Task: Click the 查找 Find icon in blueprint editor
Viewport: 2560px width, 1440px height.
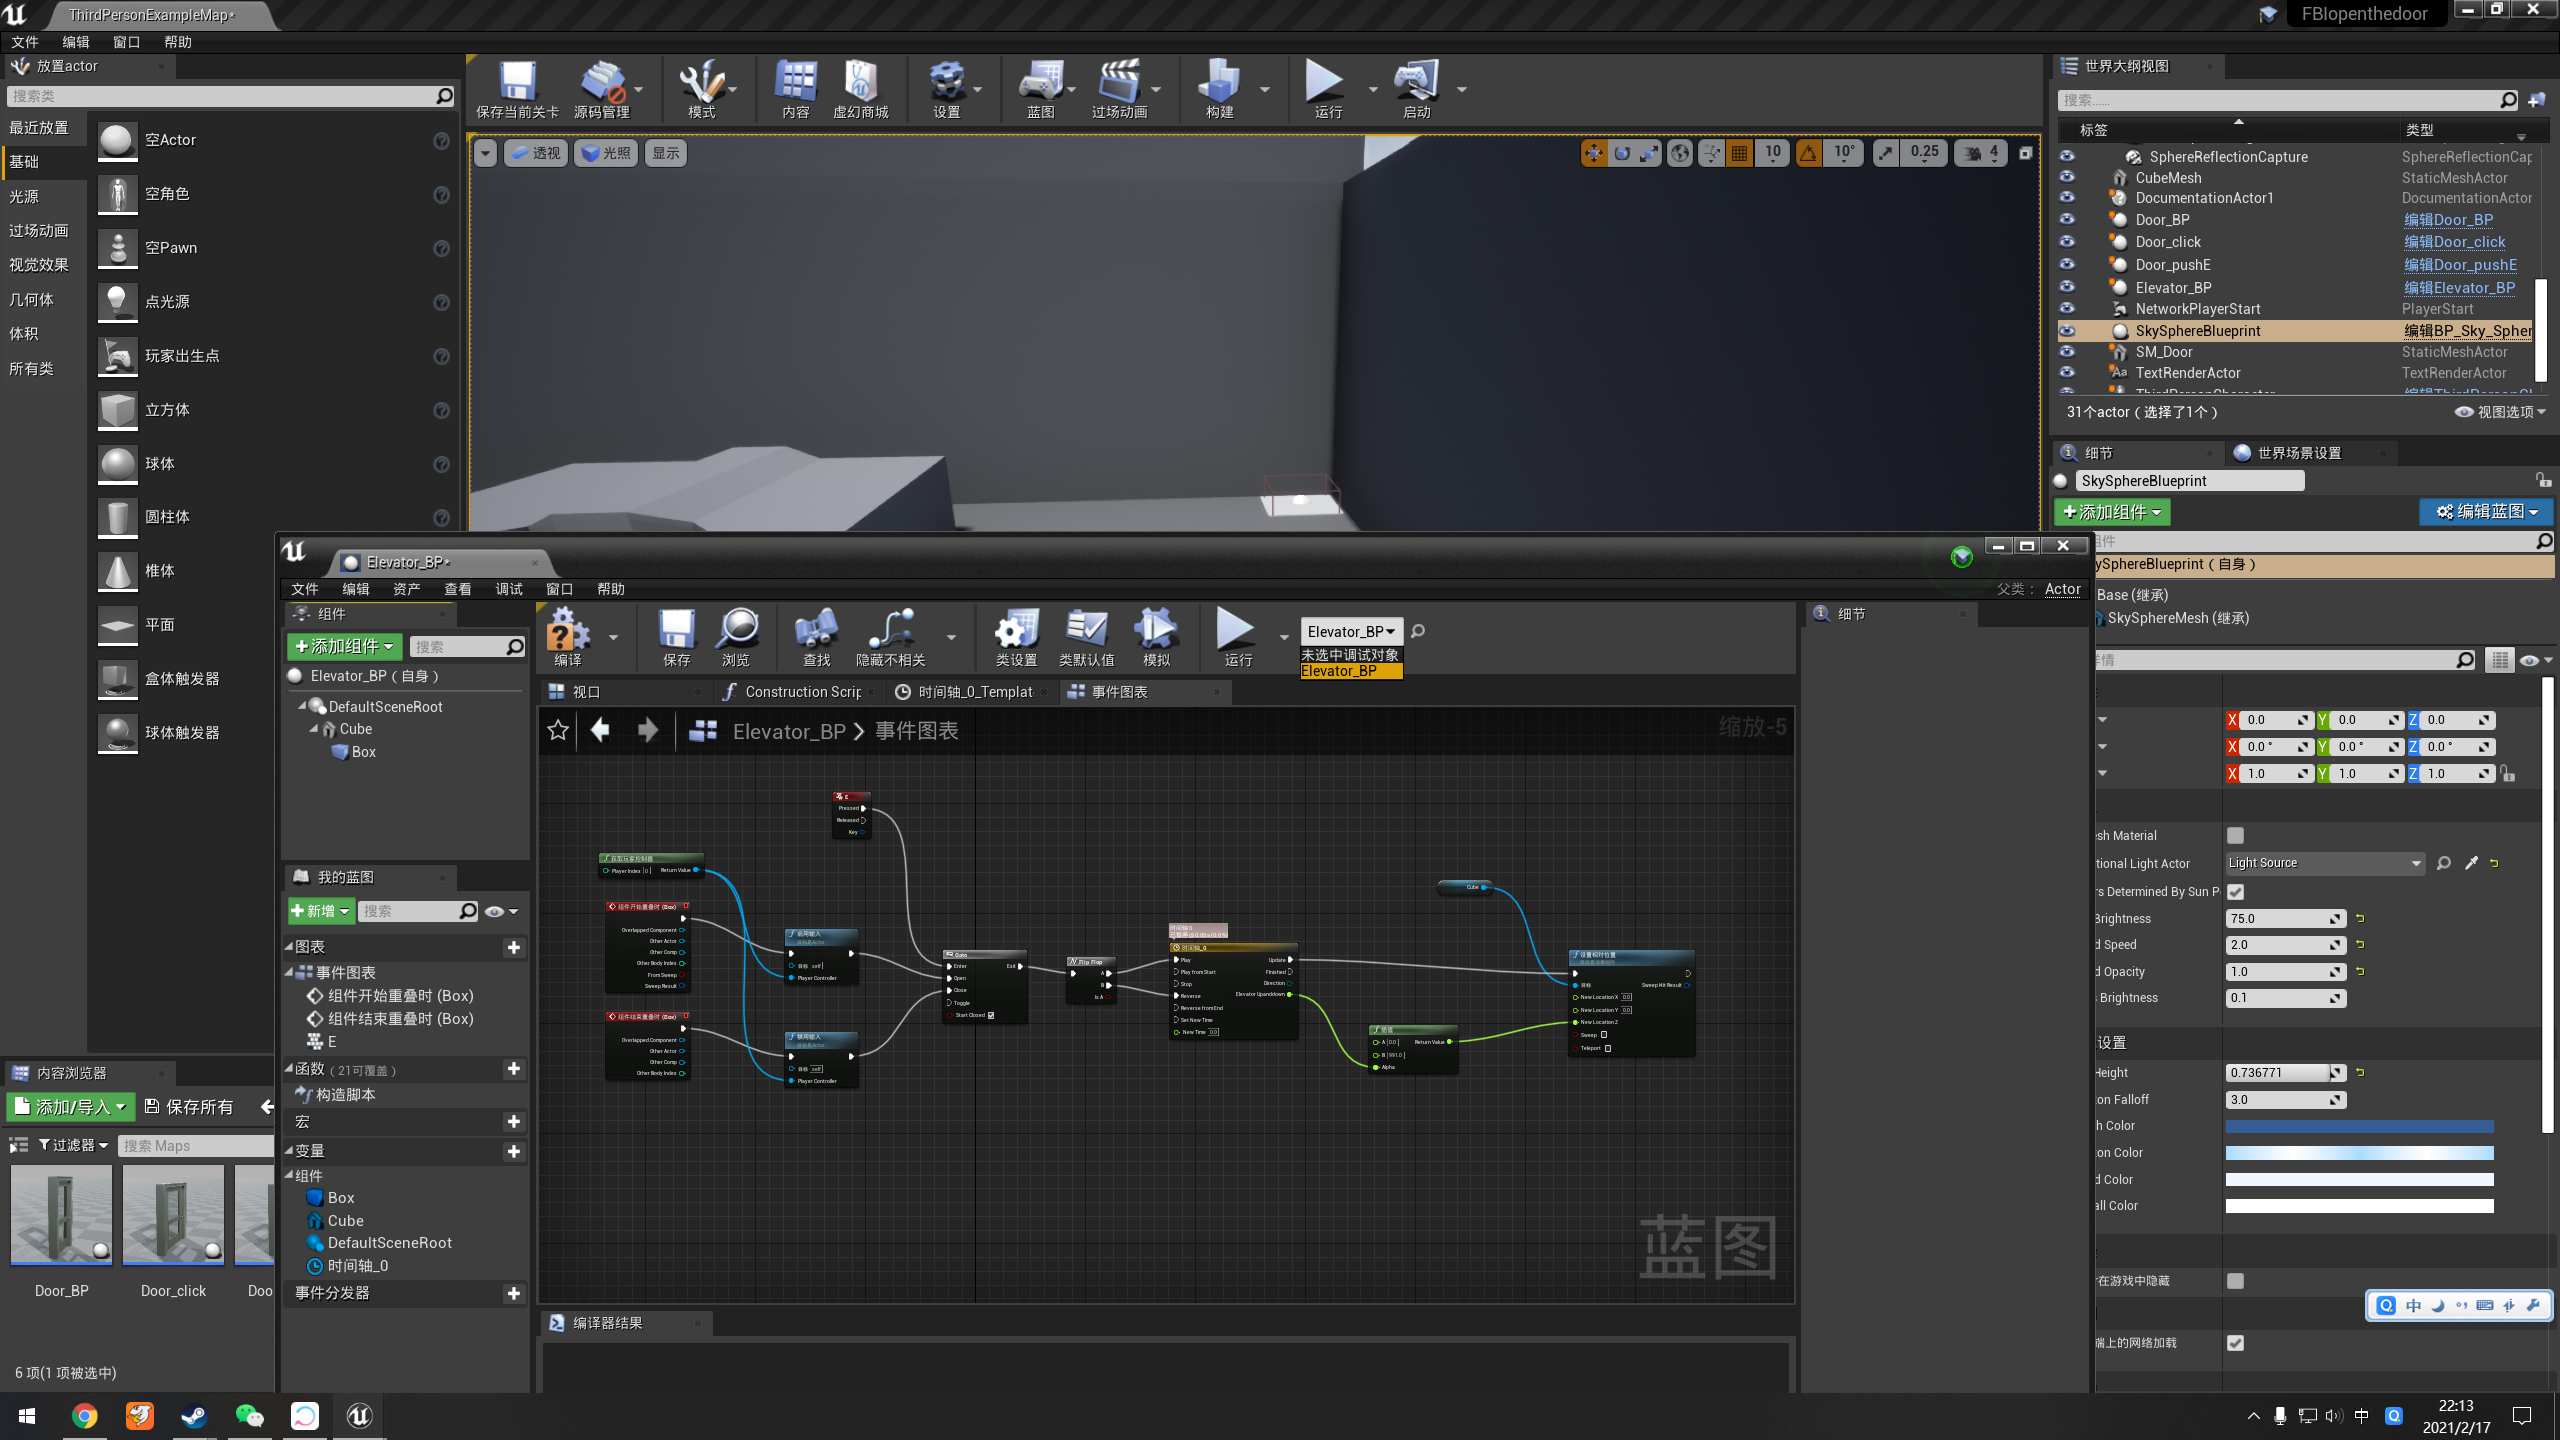Action: pos(816,637)
